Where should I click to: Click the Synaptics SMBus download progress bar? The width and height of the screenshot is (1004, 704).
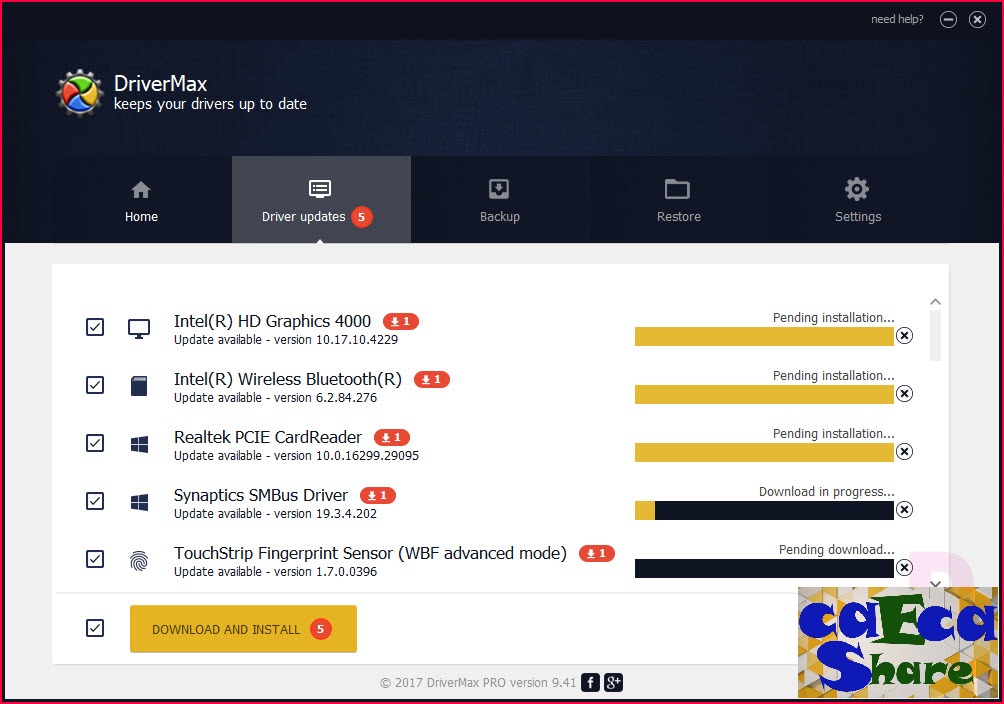(764, 511)
